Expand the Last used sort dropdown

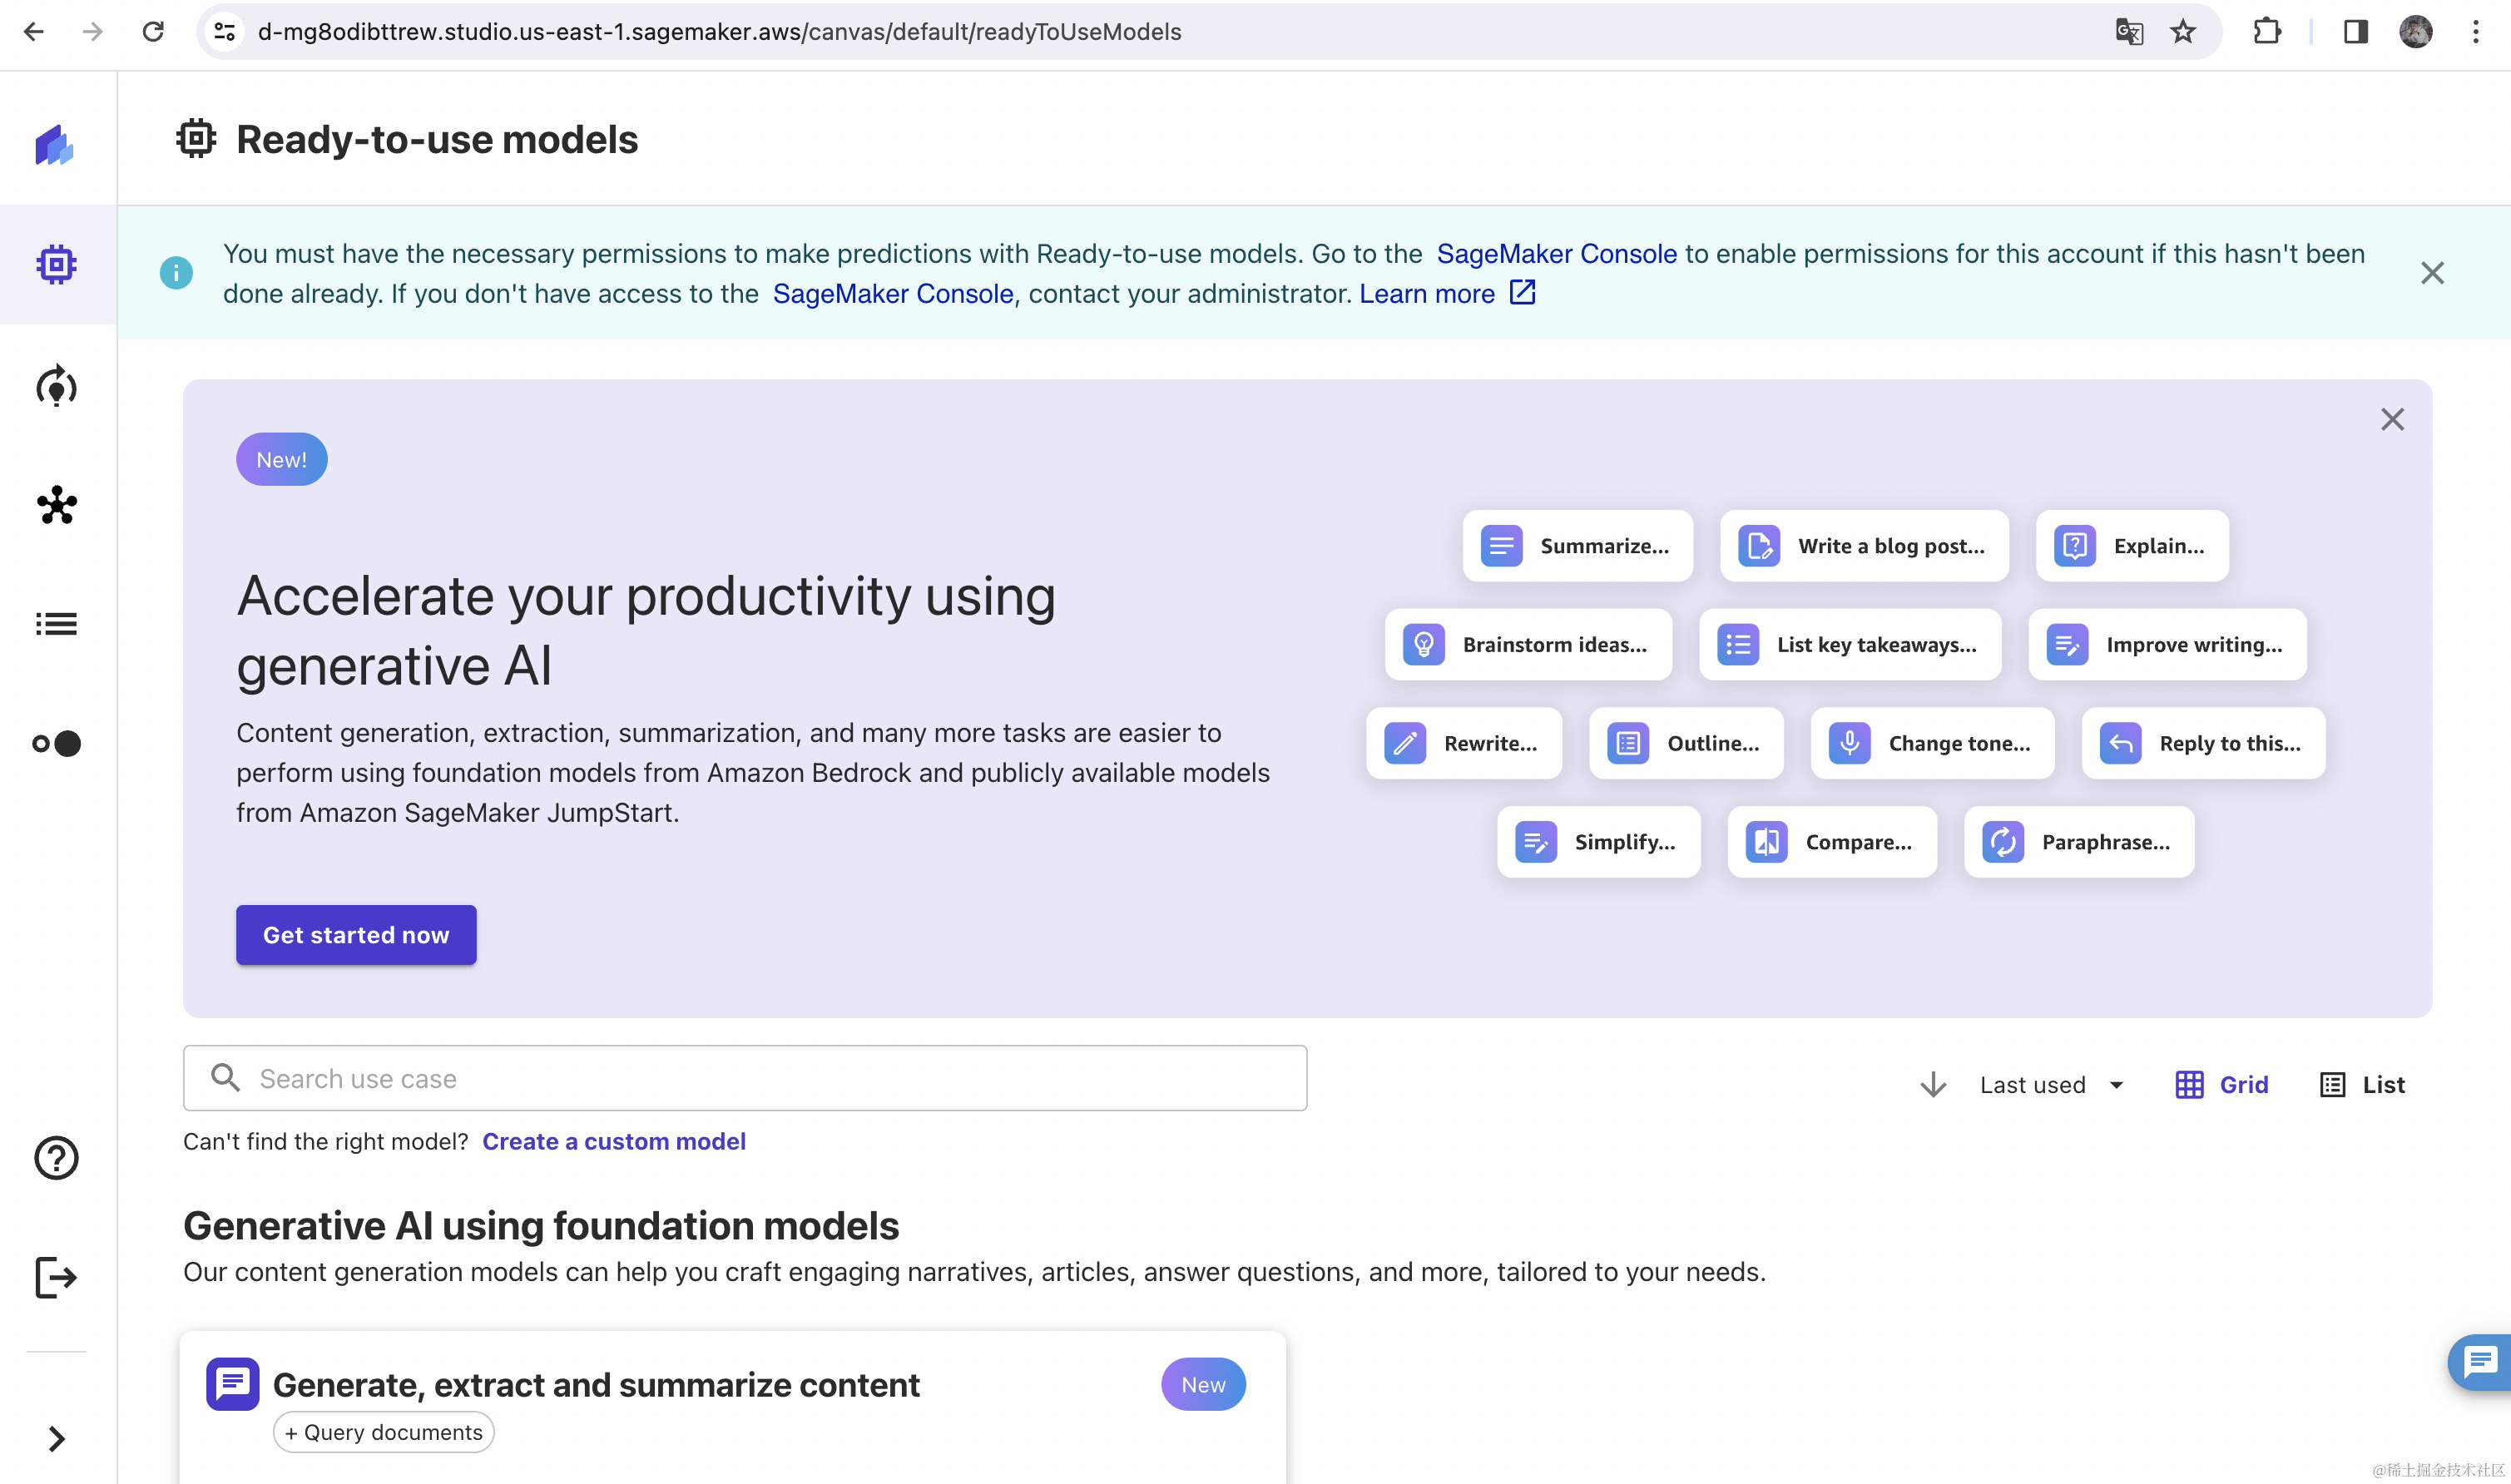(2115, 1085)
